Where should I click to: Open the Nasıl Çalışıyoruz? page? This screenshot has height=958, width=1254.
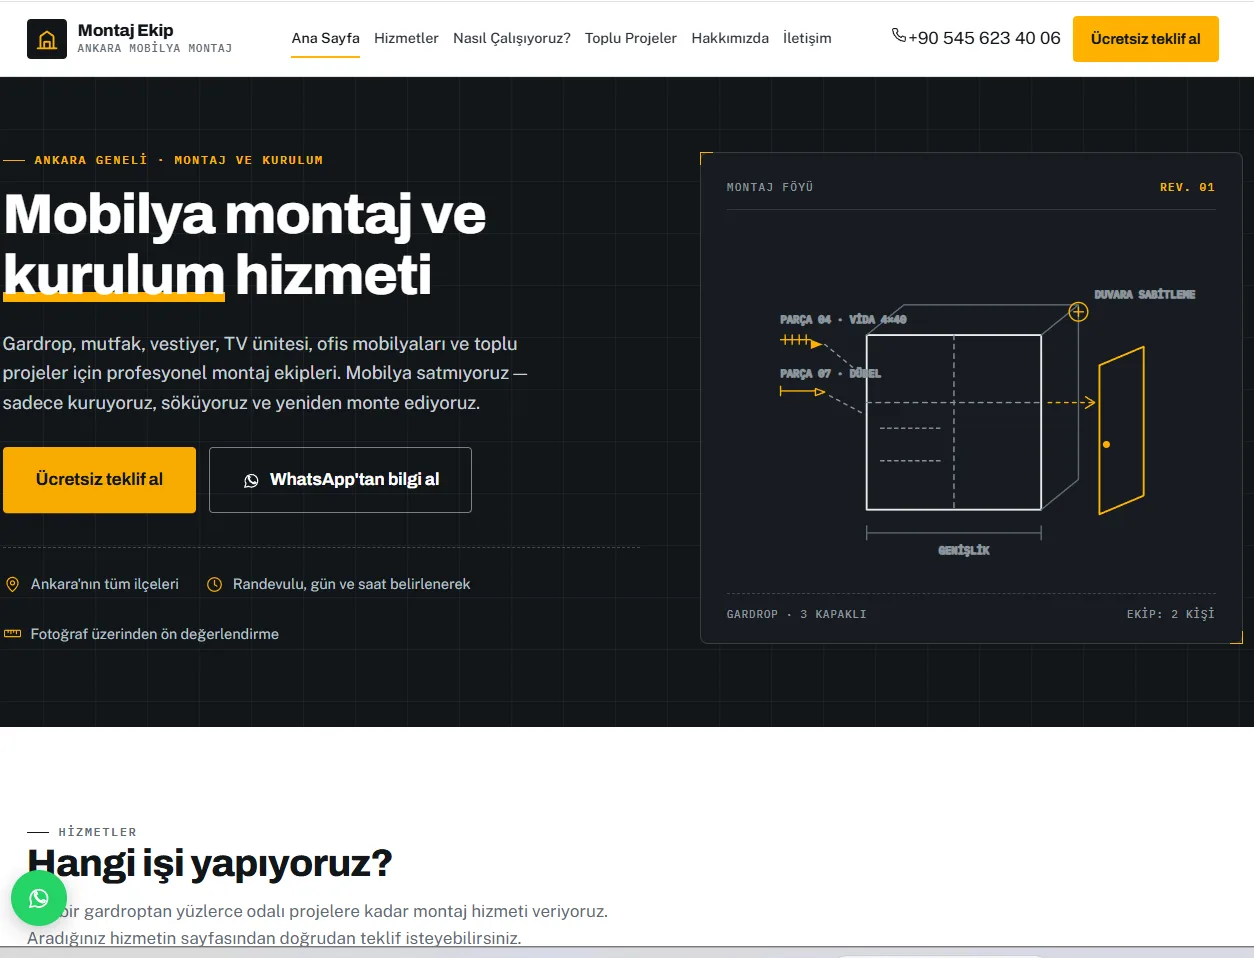coord(512,38)
